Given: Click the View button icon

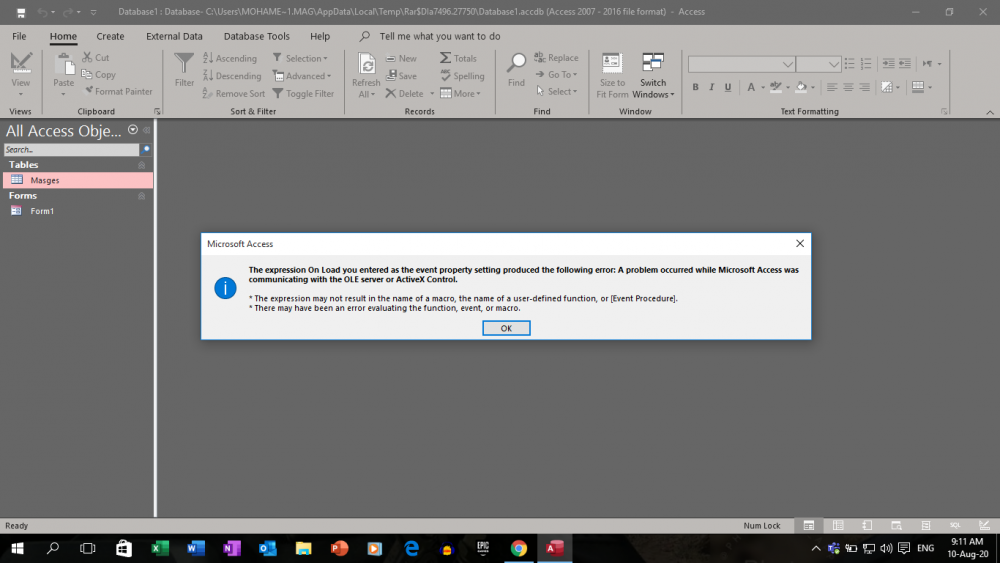Looking at the screenshot, I should tap(20, 63).
